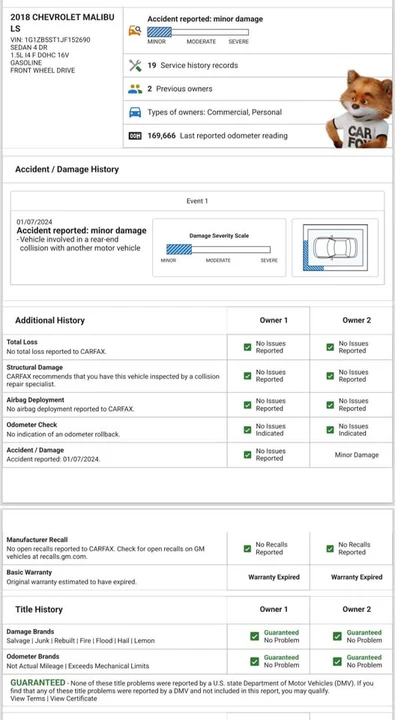The height and width of the screenshot is (720, 395).
Task: Click Warranty Expired under Owner 2
Action: click(x=356, y=577)
